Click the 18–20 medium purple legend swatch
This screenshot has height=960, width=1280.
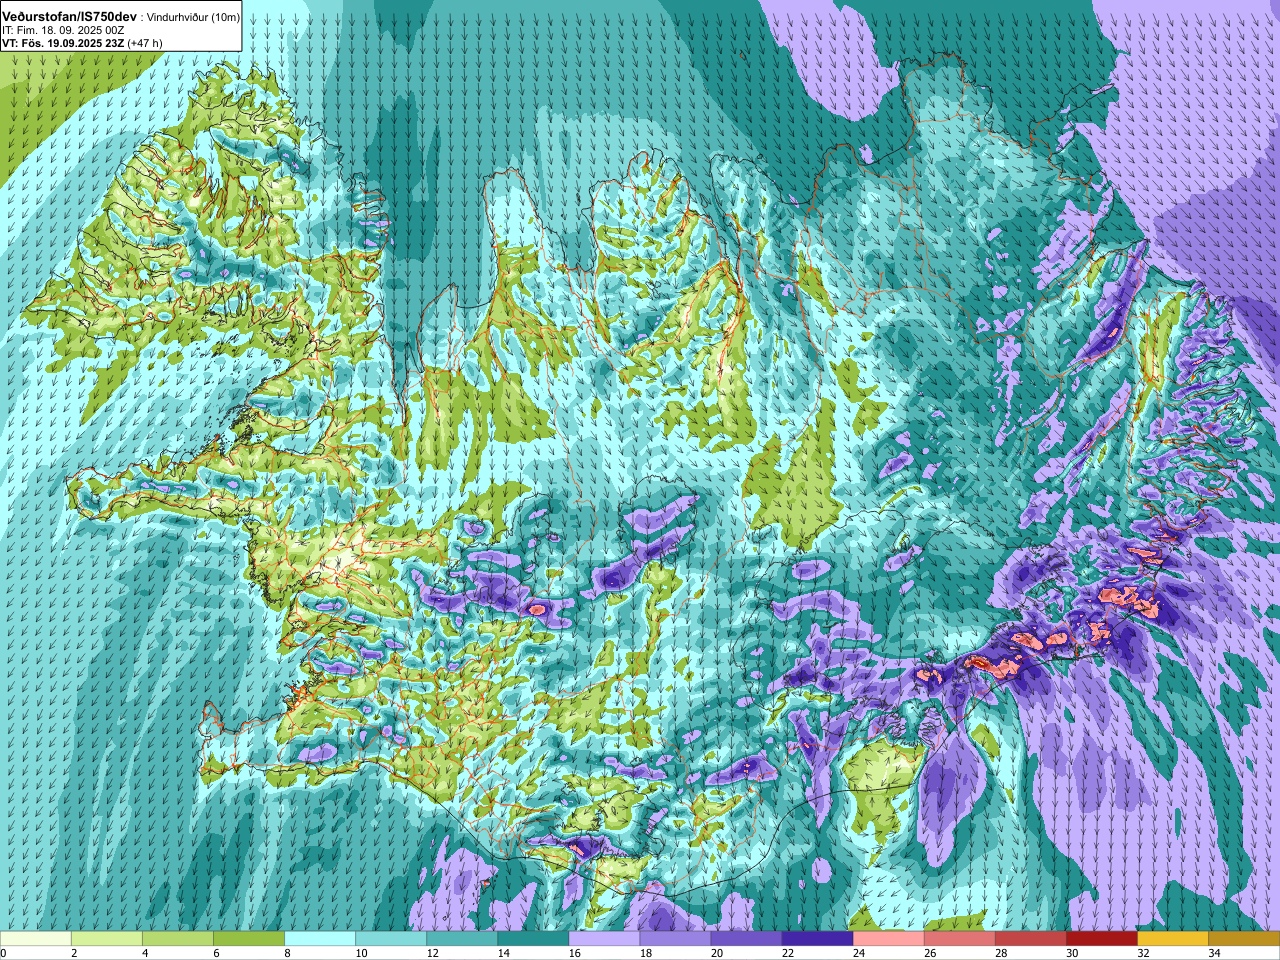pos(675,938)
